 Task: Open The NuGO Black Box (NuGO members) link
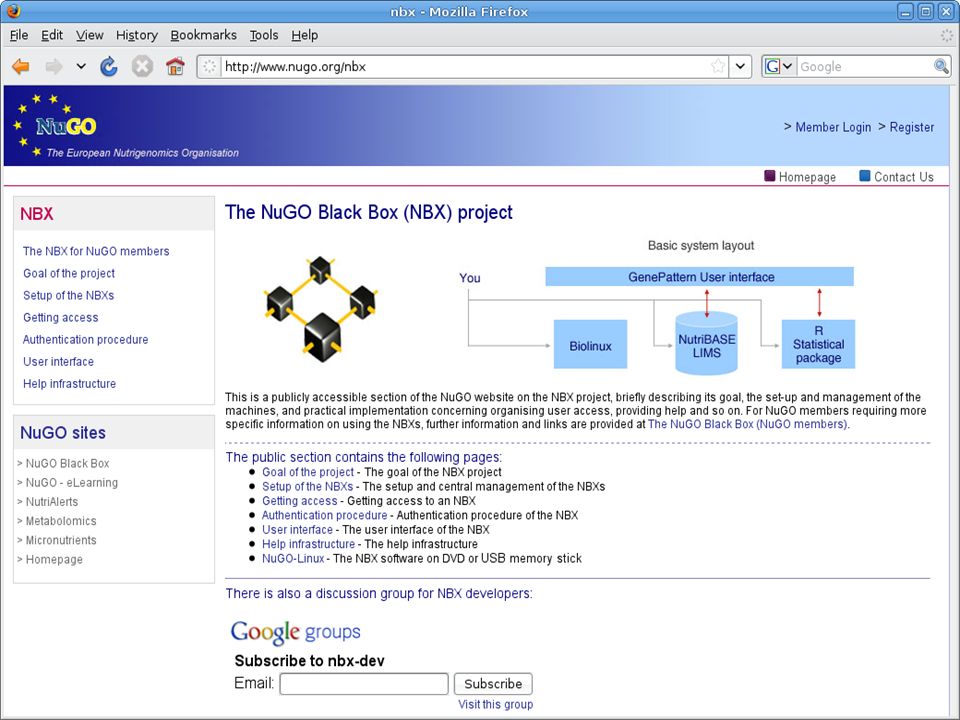coord(748,424)
